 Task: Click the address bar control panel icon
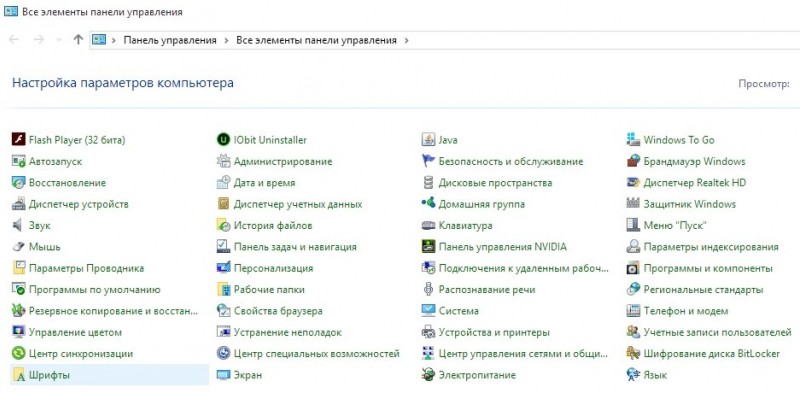pyautogui.click(x=99, y=40)
